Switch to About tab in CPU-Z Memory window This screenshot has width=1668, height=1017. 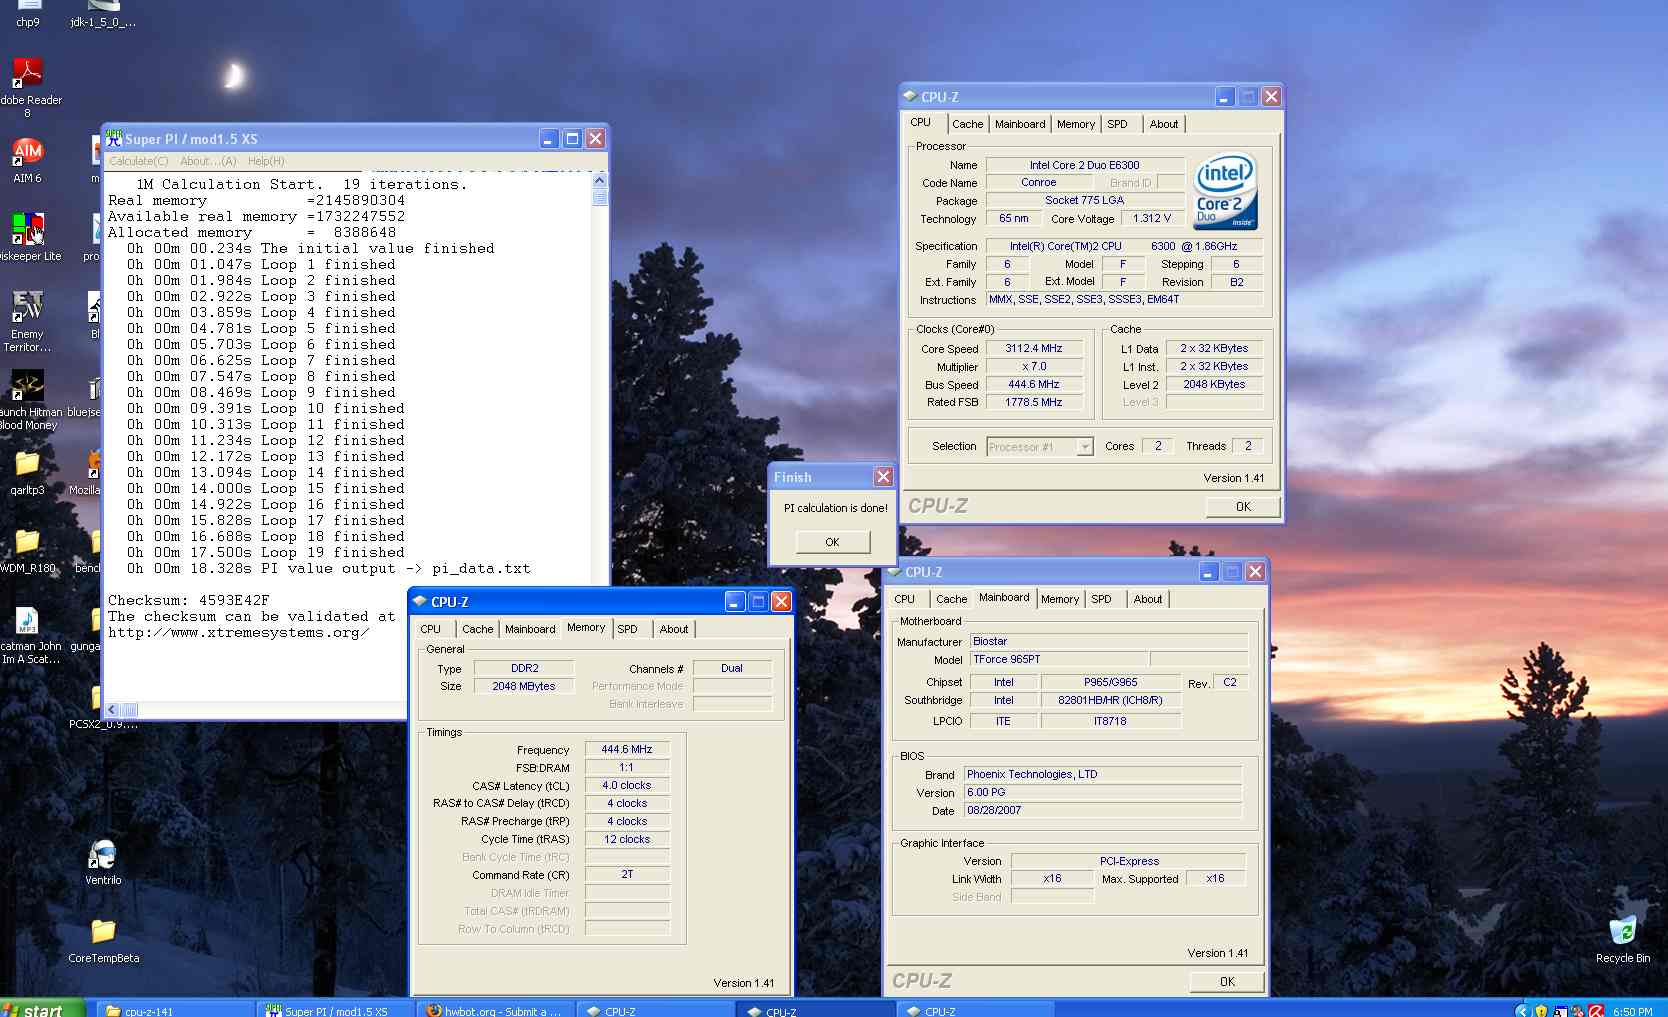(674, 629)
